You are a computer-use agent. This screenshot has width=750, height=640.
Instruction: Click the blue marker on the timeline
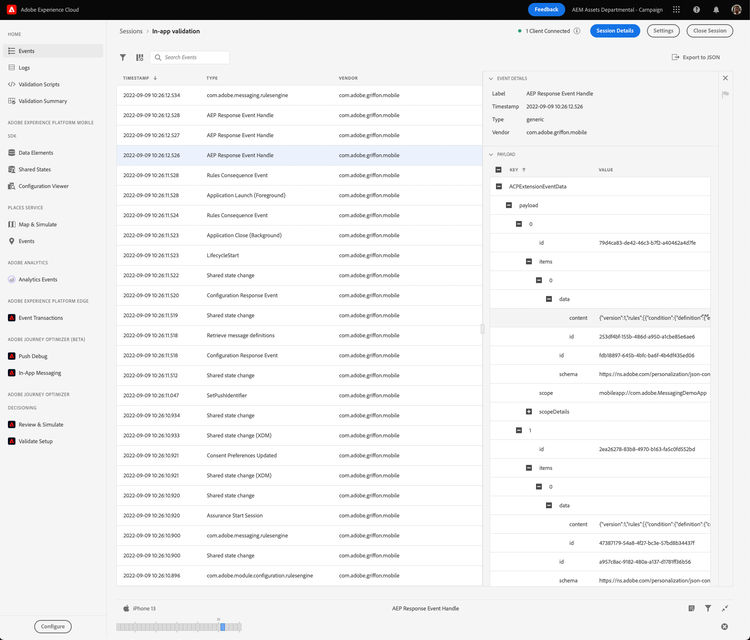tap(222, 627)
